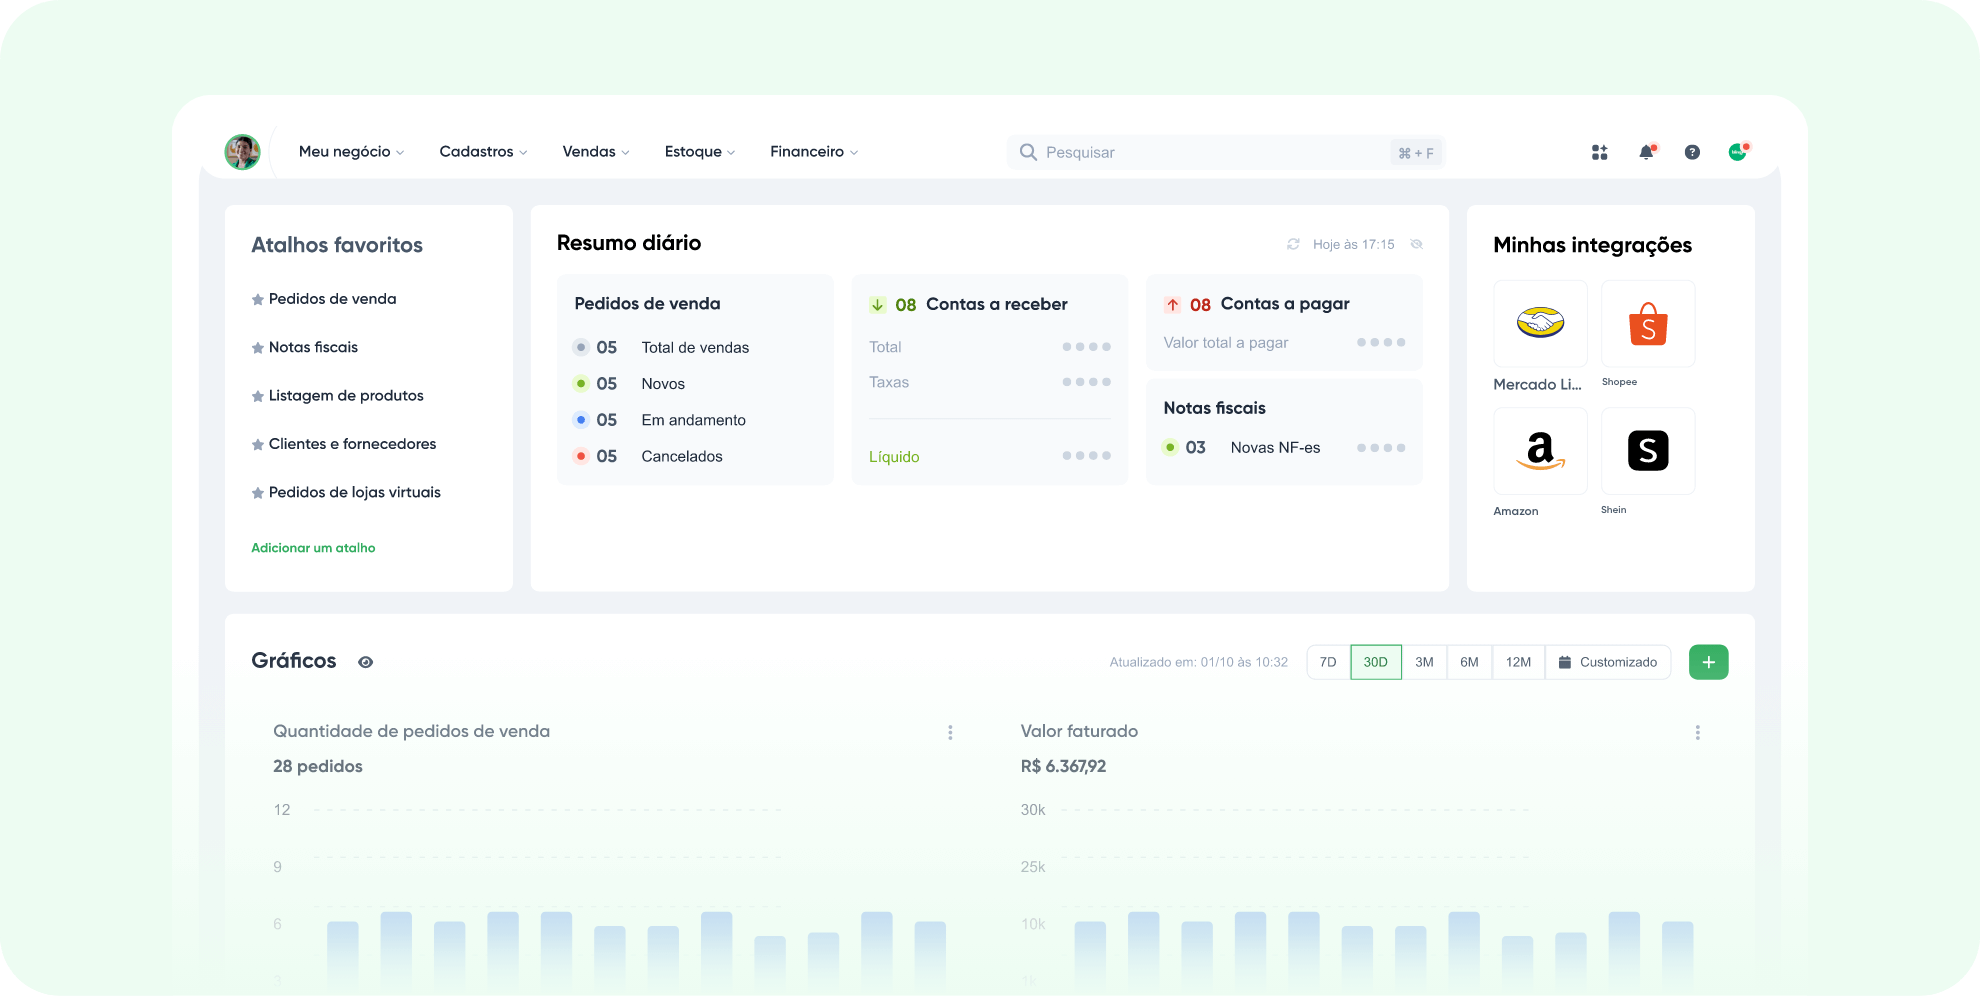Expand the Meu negócio menu
This screenshot has height=996, width=1980.
coord(351,152)
